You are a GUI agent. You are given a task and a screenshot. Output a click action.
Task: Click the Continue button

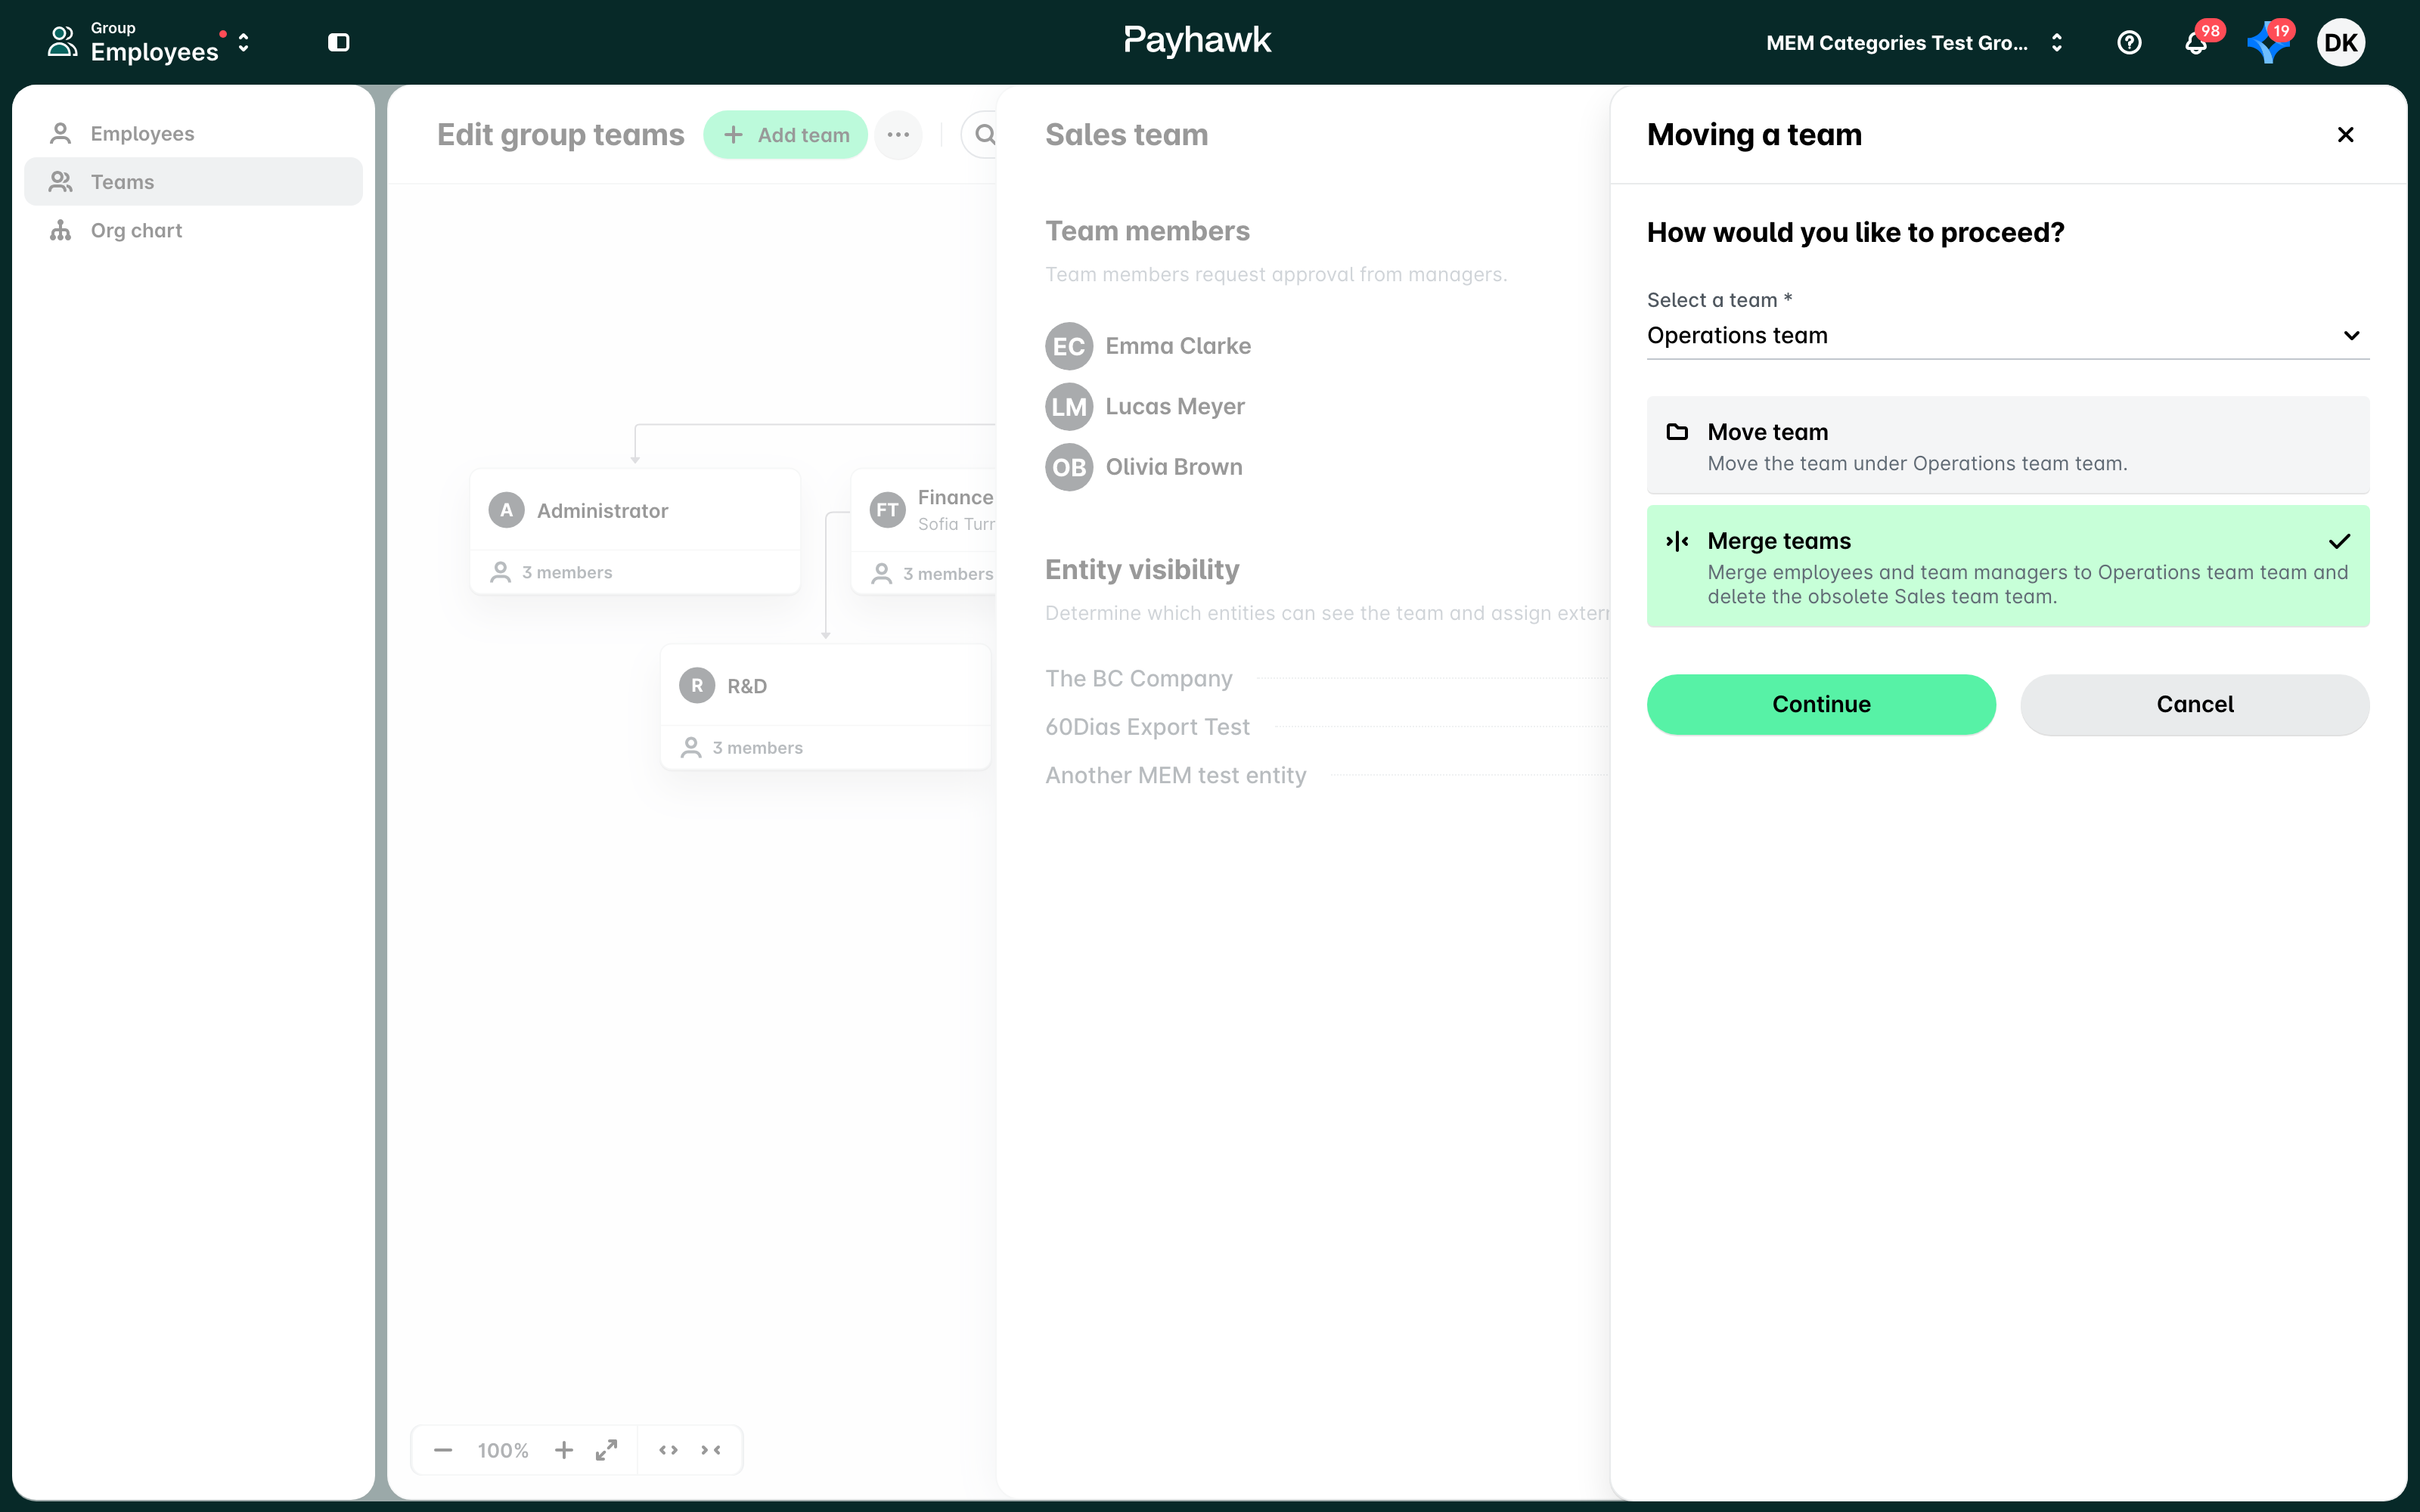[1821, 704]
